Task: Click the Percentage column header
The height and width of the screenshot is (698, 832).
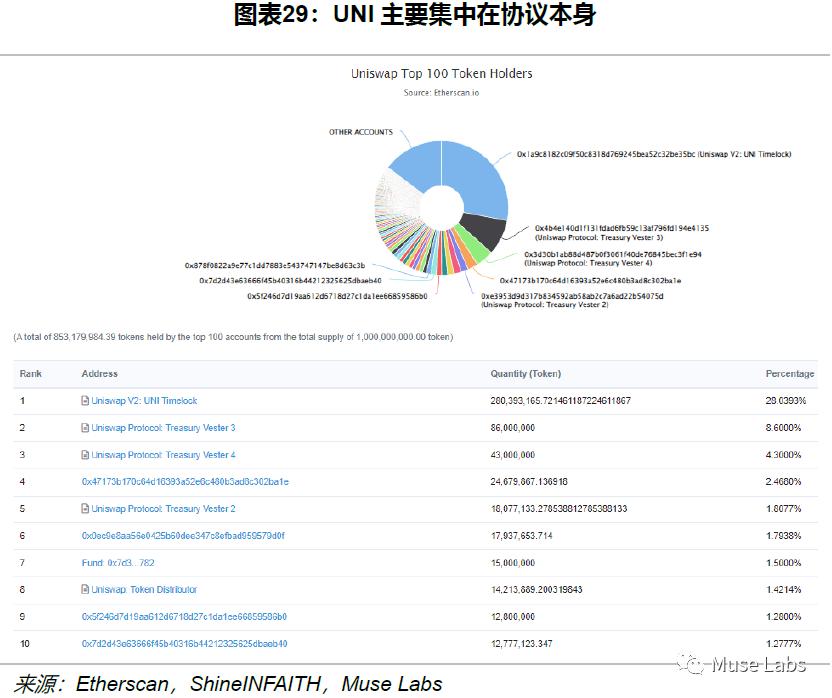Action: [x=790, y=374]
